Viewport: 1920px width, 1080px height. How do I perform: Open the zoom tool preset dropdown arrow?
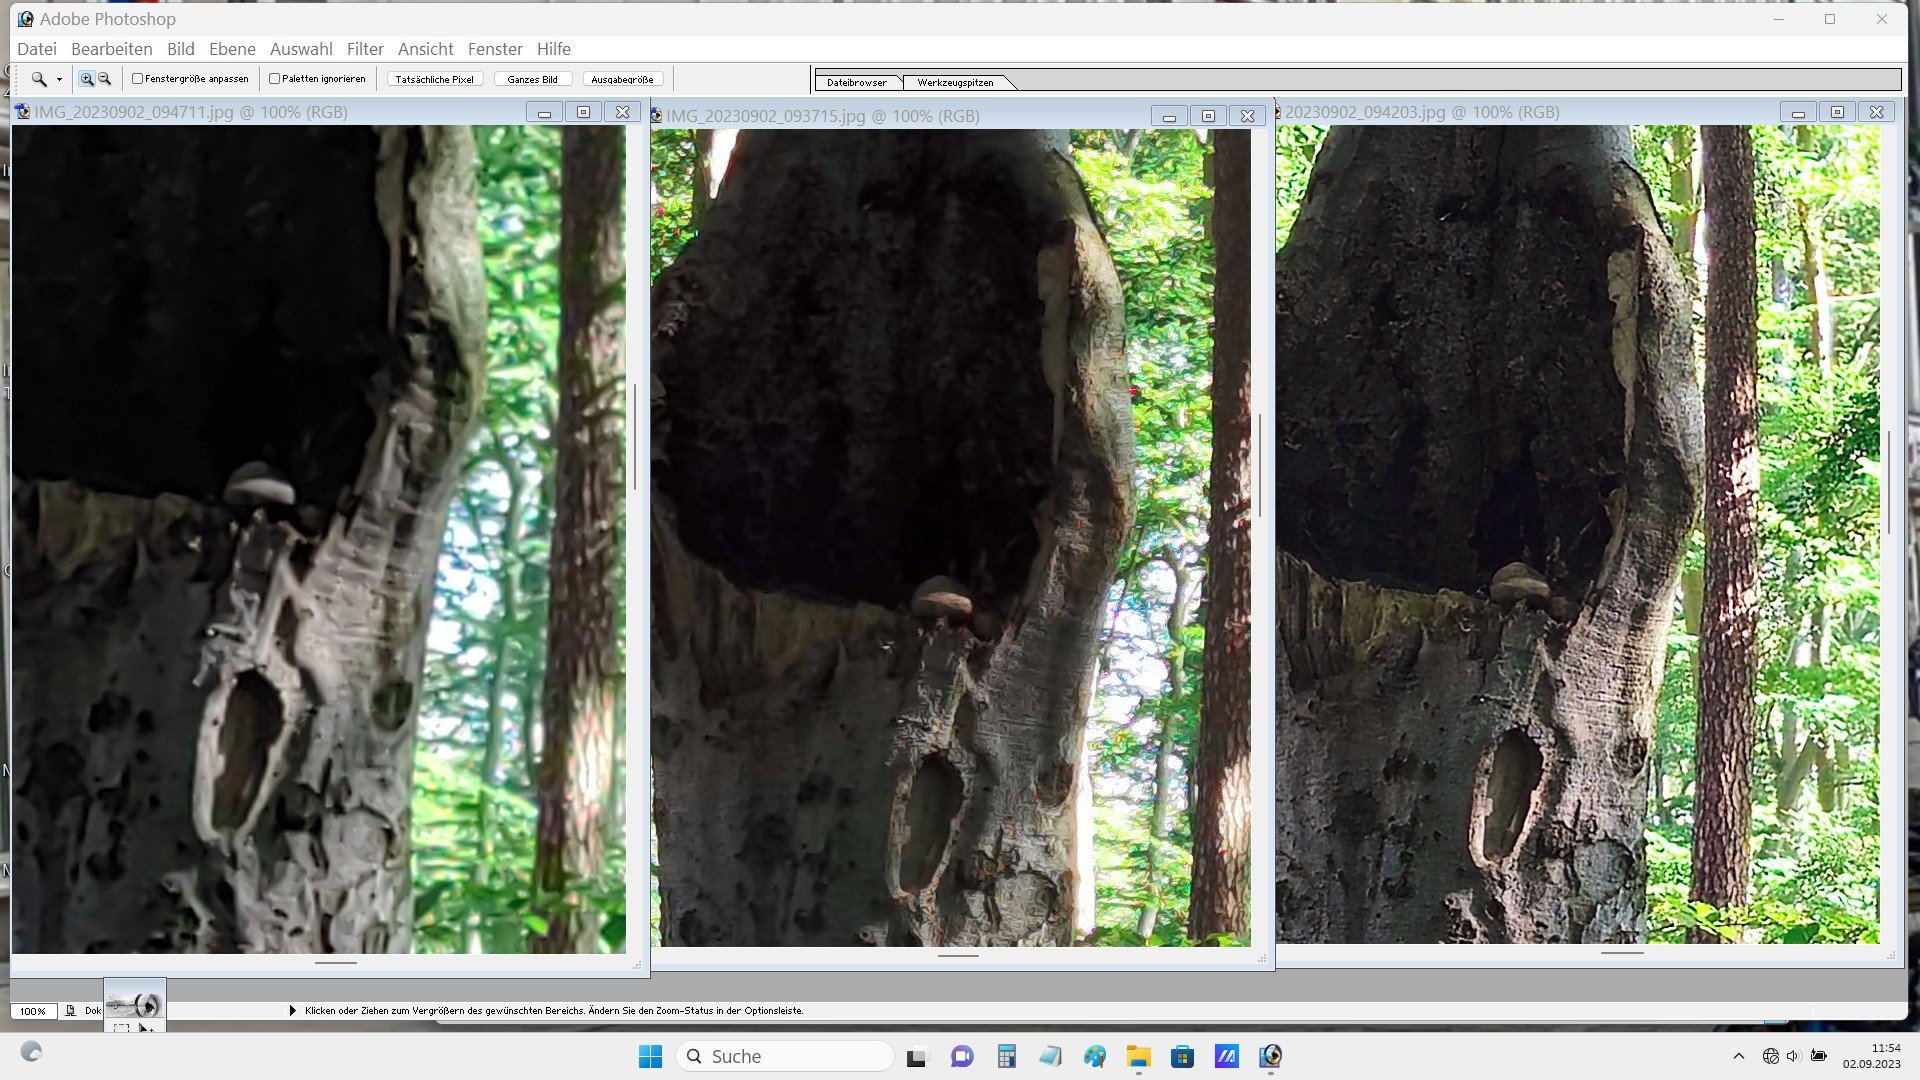click(59, 80)
